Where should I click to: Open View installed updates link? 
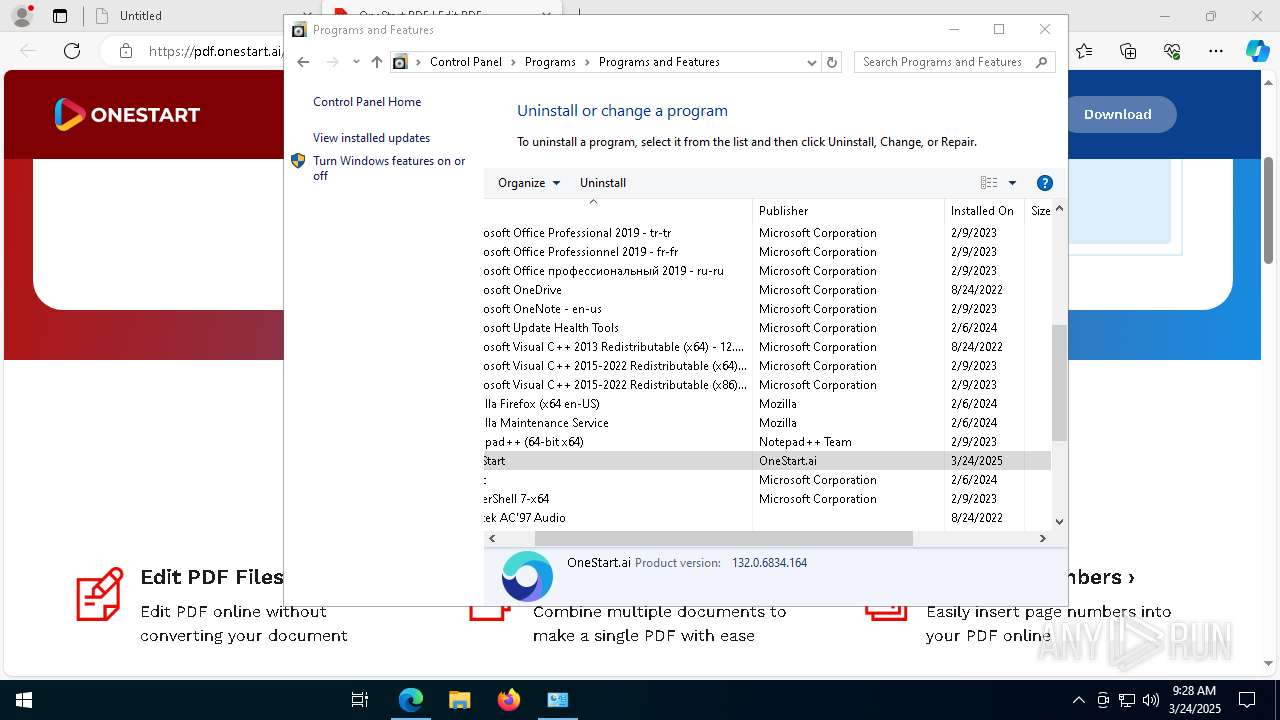pyautogui.click(x=371, y=138)
